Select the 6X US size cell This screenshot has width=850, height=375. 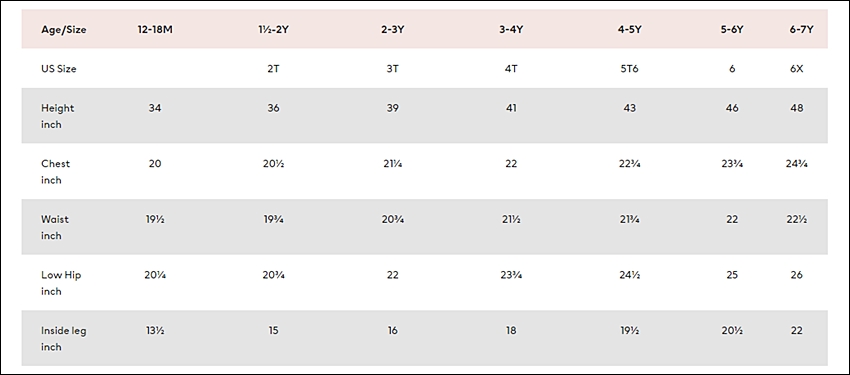[796, 69]
